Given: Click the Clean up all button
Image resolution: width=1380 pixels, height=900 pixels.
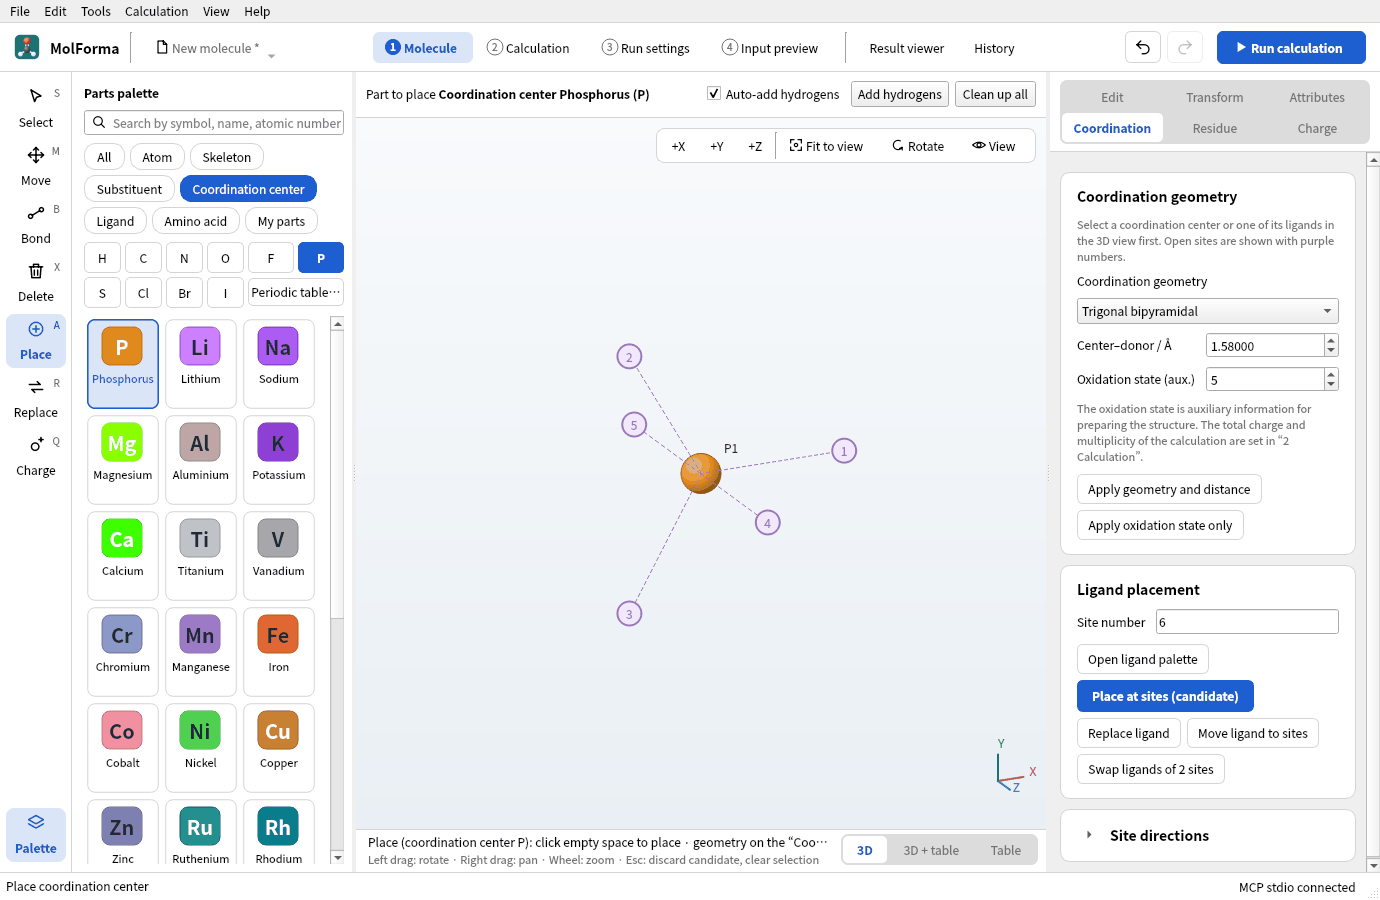Looking at the screenshot, I should coord(995,94).
